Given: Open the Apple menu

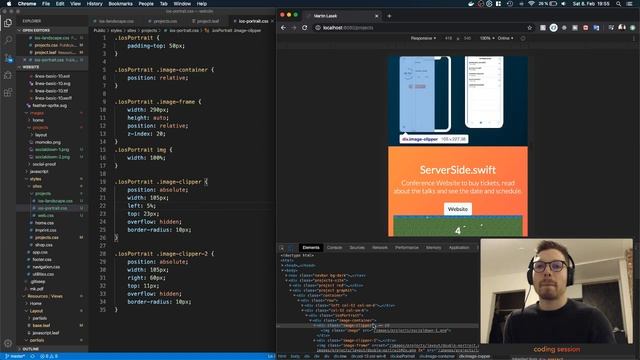Looking at the screenshot, I should coord(9,4).
